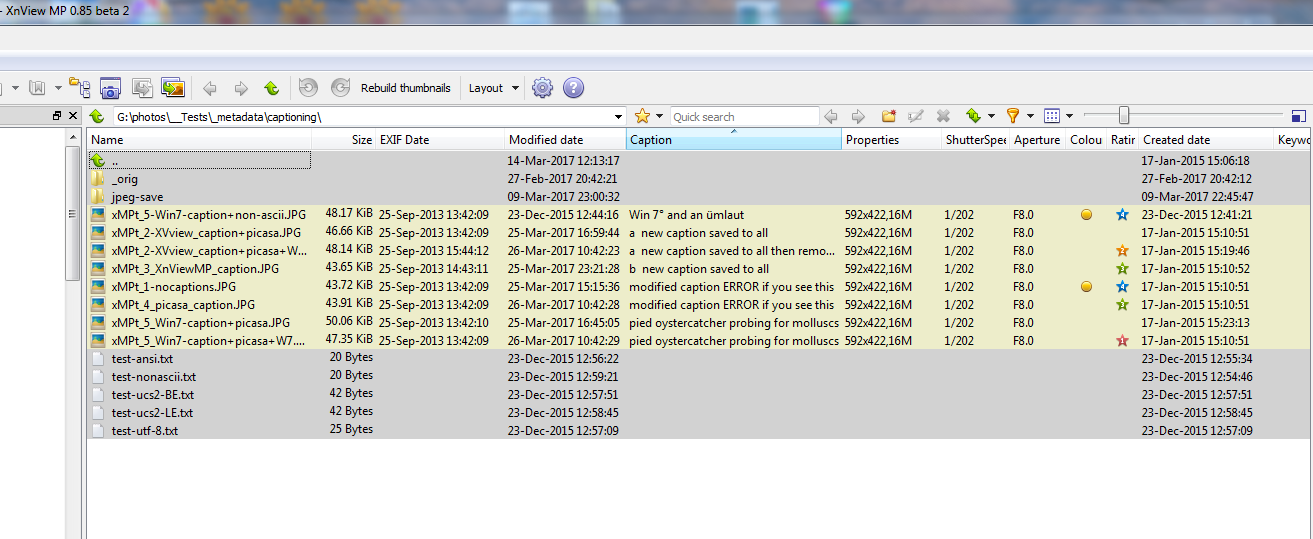Launch the slideshow picture icon
The image size is (1313, 539).
(x=173, y=88)
